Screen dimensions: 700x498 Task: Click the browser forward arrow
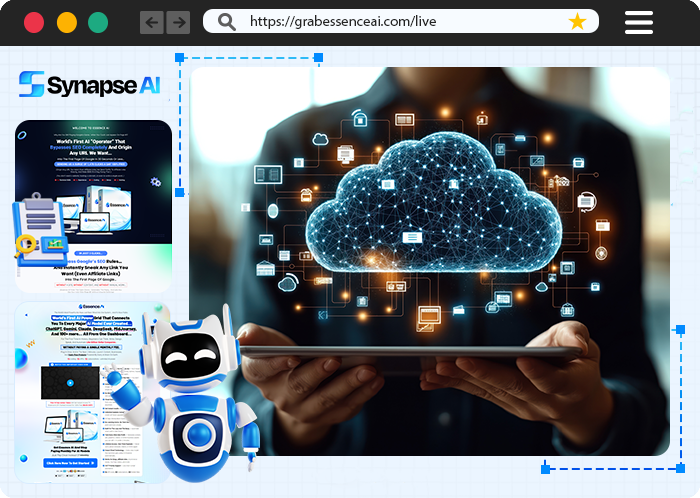[x=178, y=22]
